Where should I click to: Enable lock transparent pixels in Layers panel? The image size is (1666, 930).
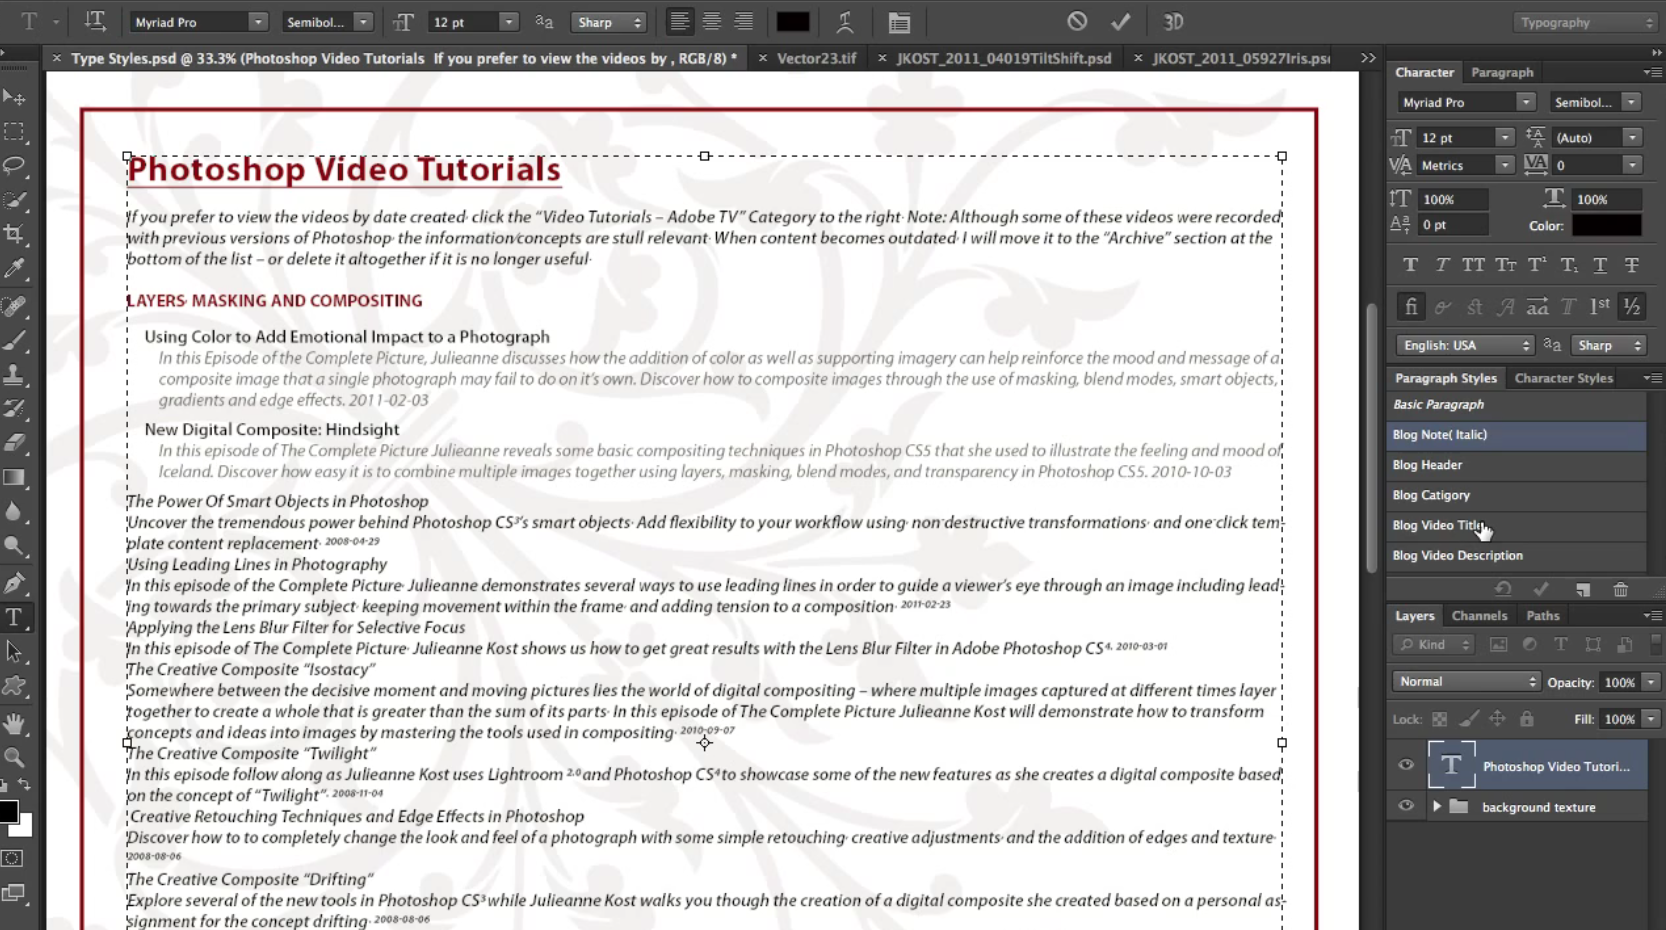pyautogui.click(x=1438, y=719)
